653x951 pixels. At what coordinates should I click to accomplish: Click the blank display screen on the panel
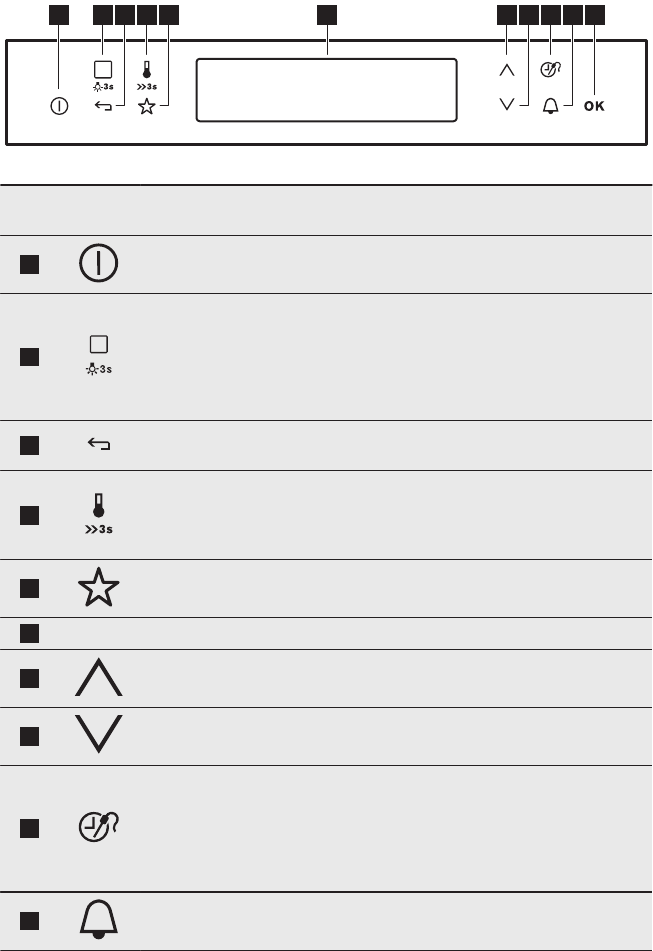coord(326,90)
